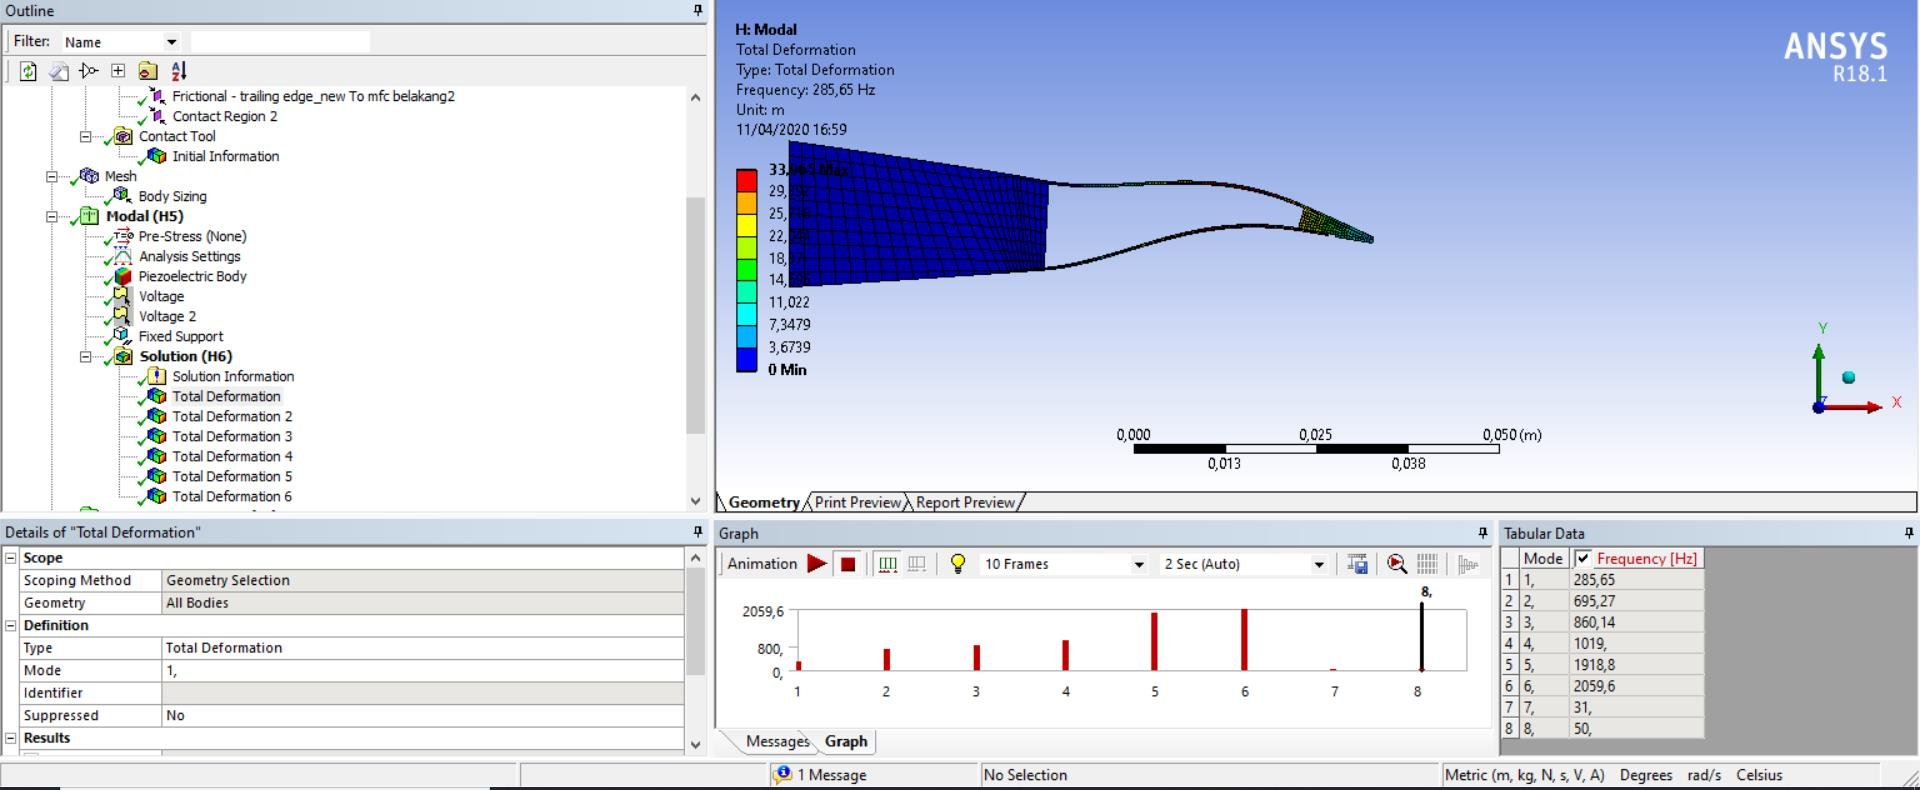Click the zoom animation magnifier icon
This screenshot has width=1920, height=790.
click(x=1397, y=564)
